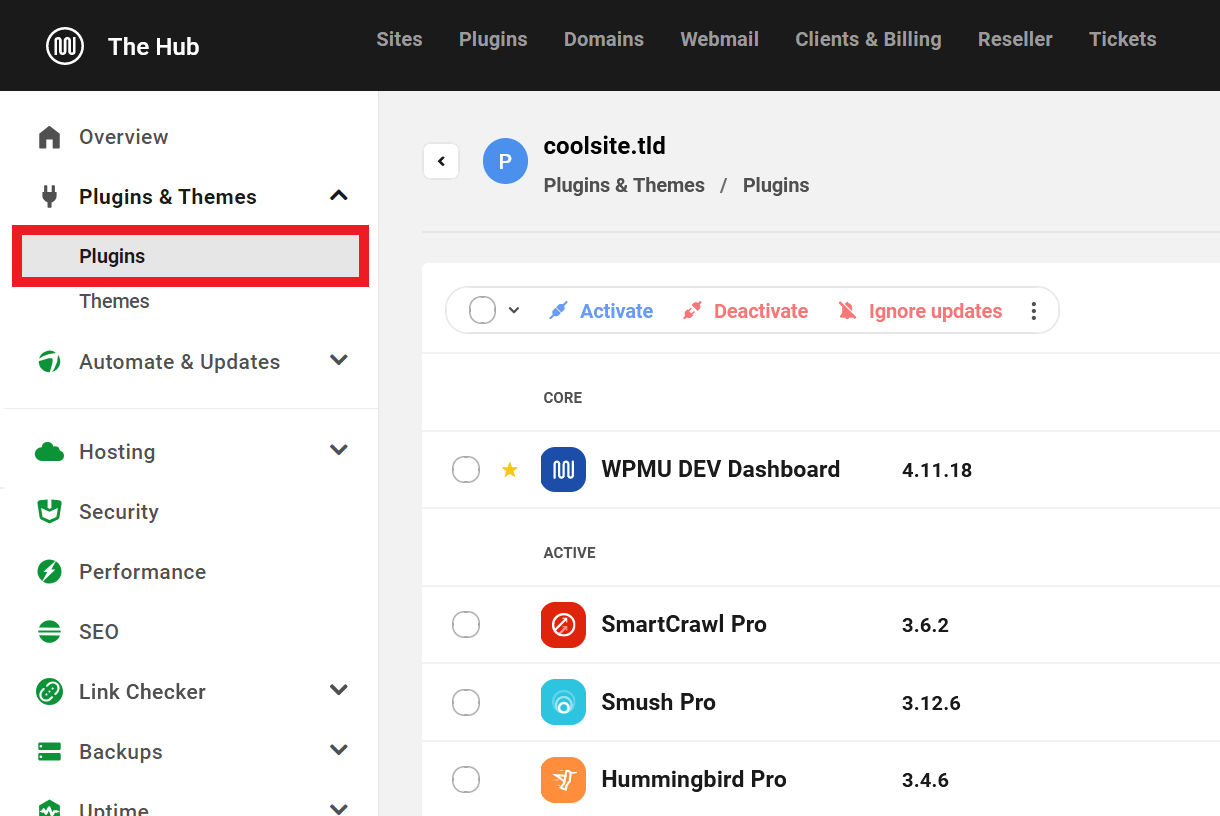Click the Backups icon in sidebar
The image size is (1220, 816).
click(49, 752)
